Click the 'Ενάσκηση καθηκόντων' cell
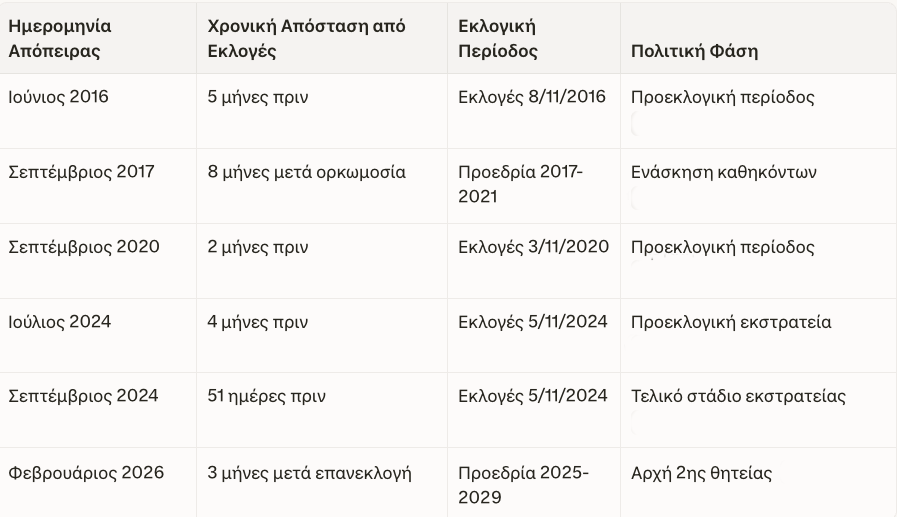The width and height of the screenshot is (897, 517). tap(724, 172)
